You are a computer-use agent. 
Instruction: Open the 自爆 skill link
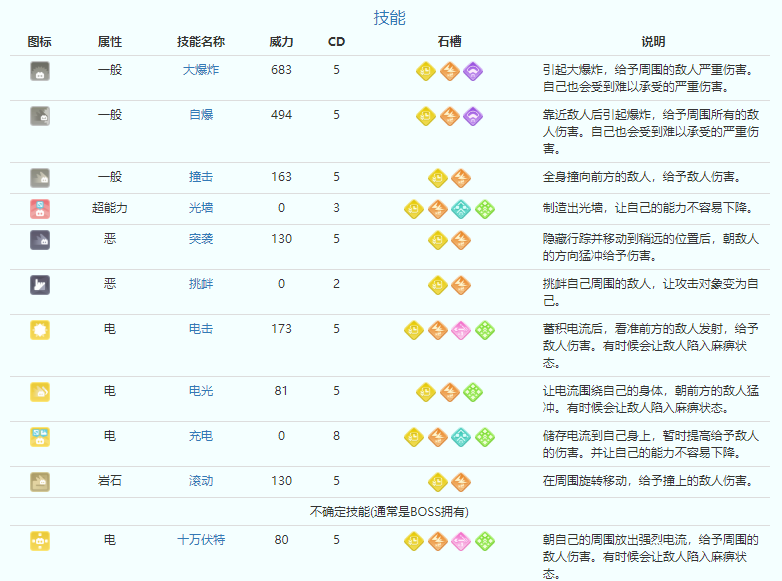click(x=201, y=115)
